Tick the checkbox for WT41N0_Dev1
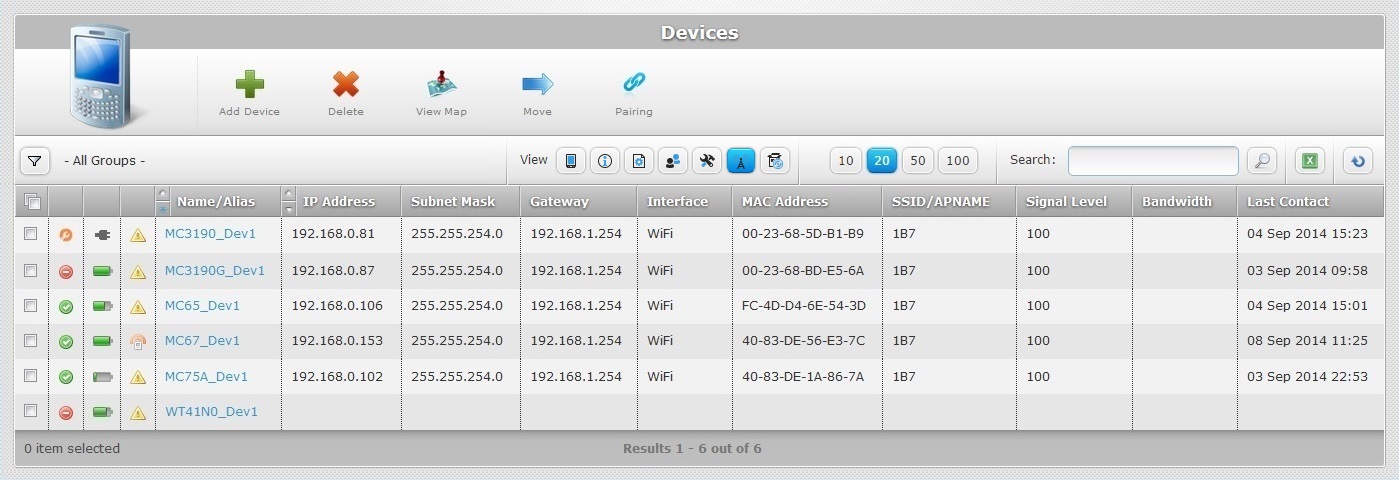The height and width of the screenshot is (480, 1400). (x=31, y=410)
